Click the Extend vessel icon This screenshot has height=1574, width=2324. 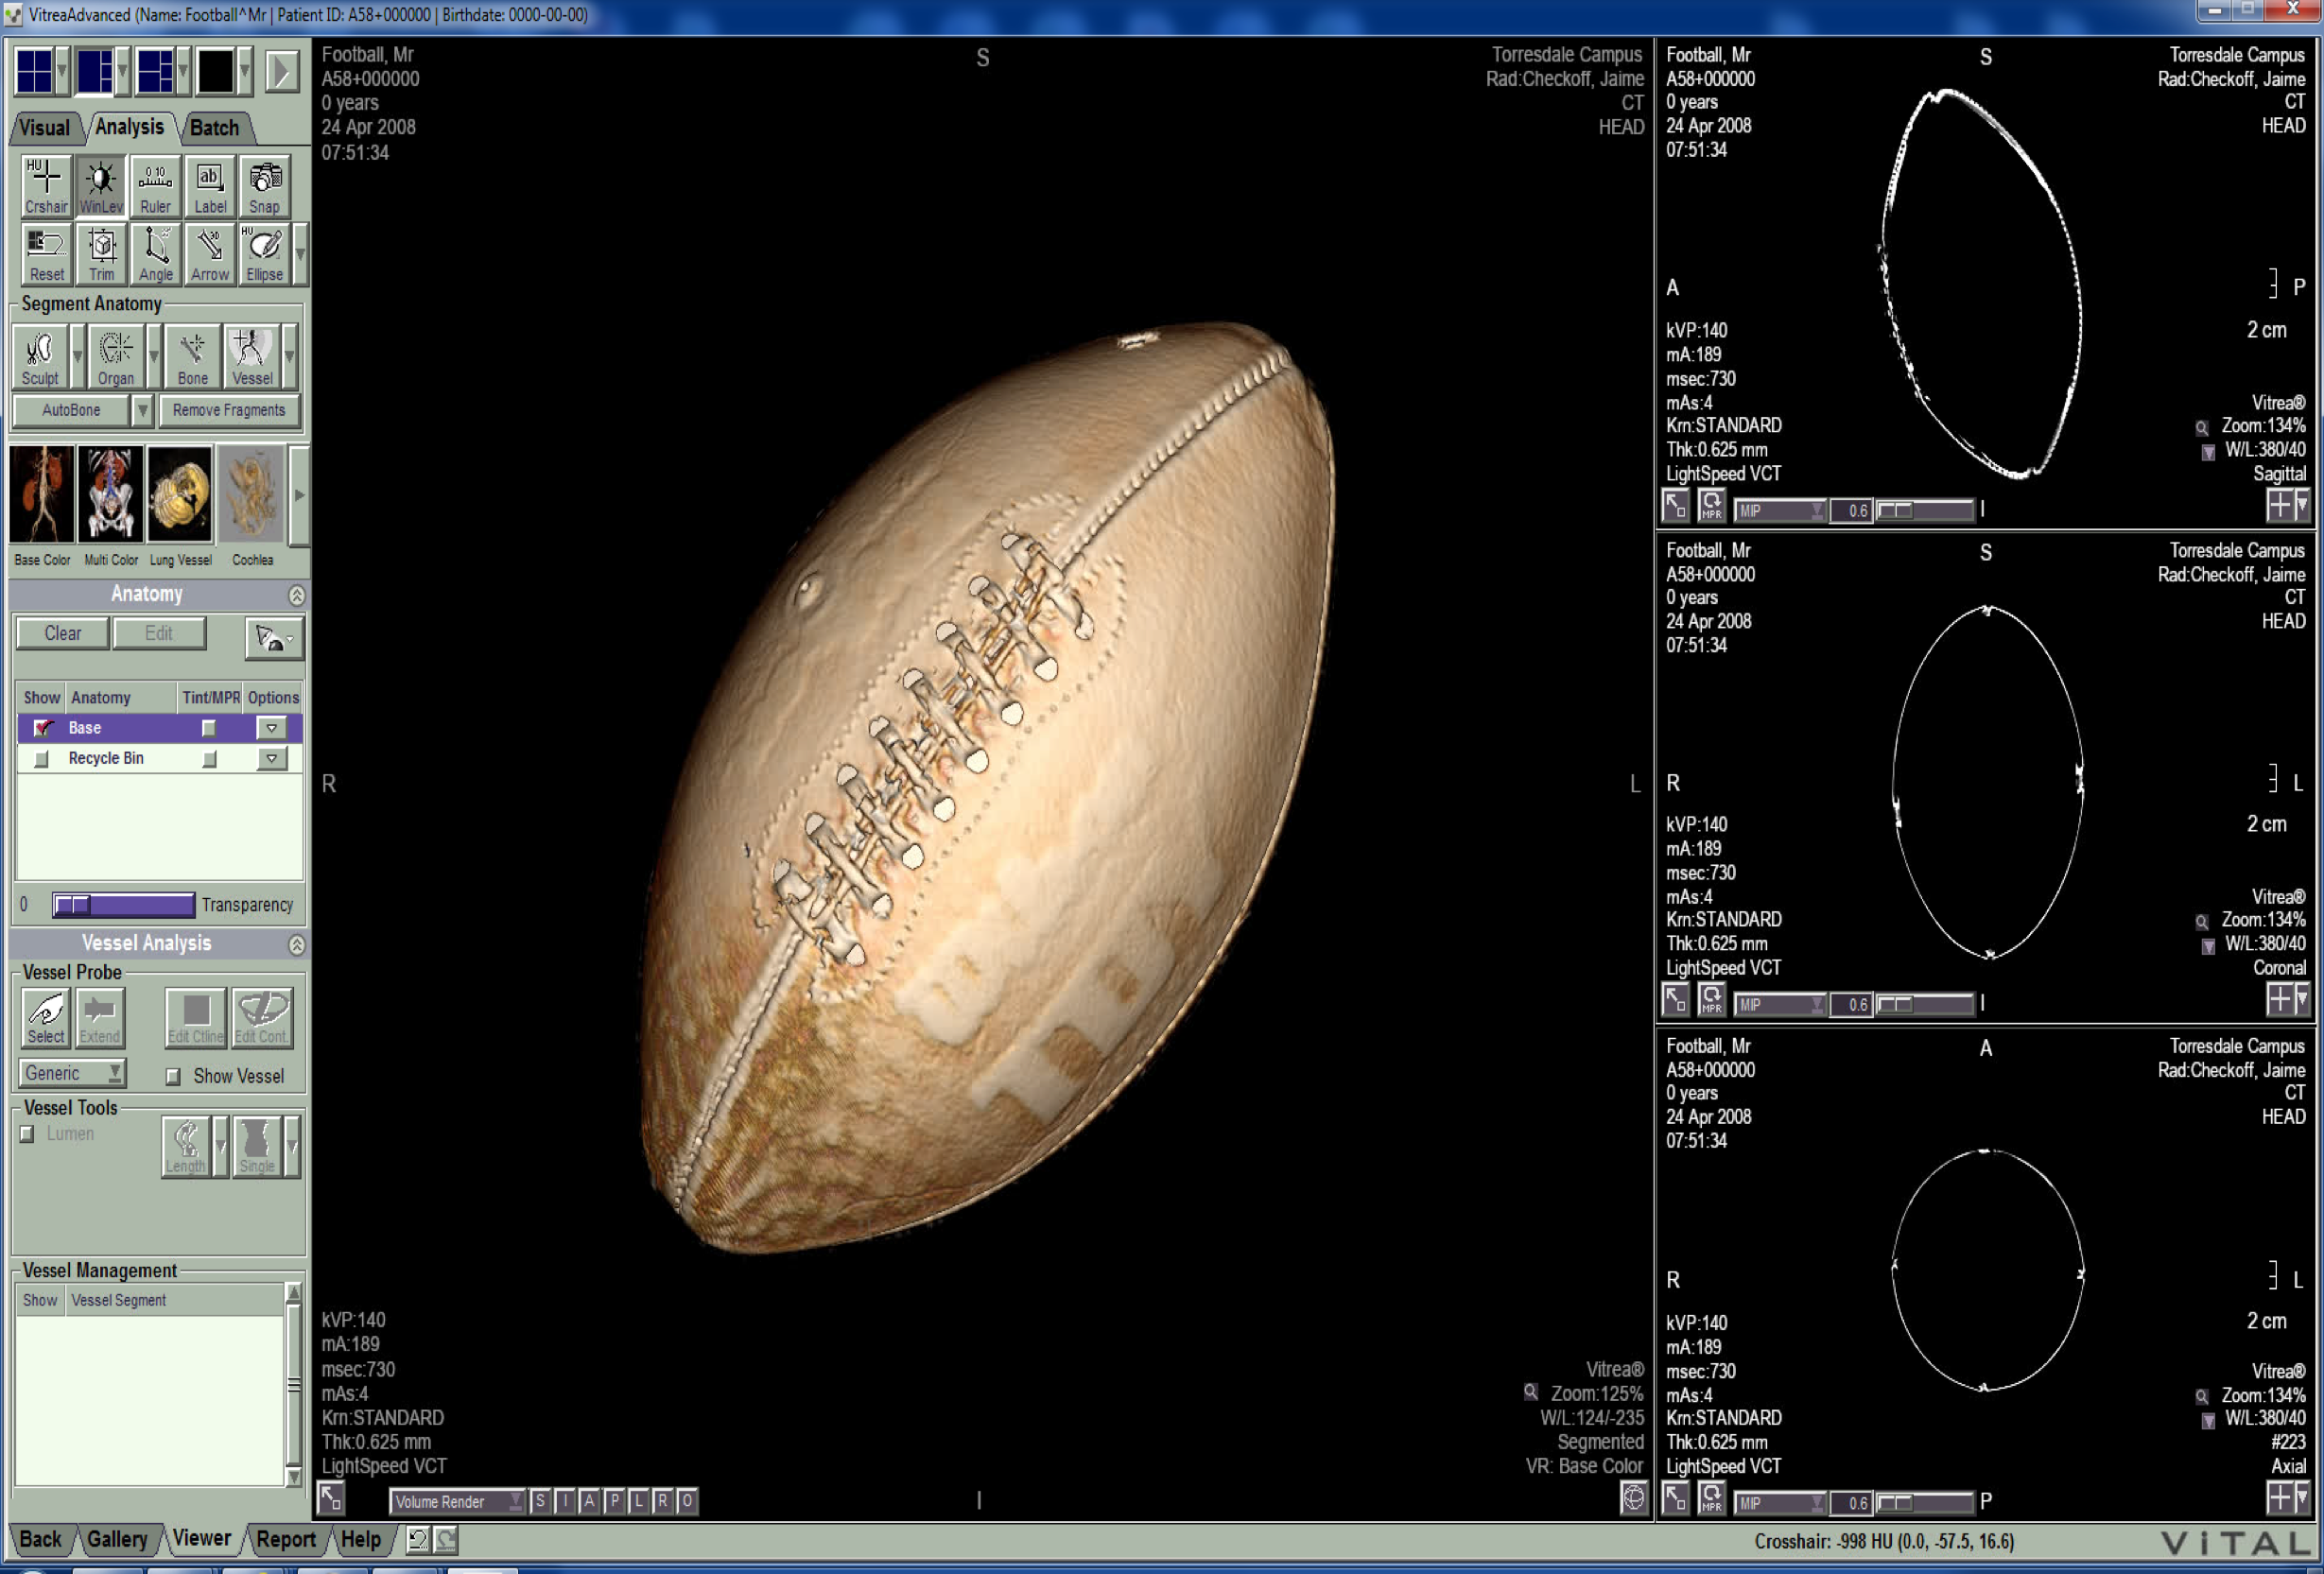click(x=99, y=1017)
